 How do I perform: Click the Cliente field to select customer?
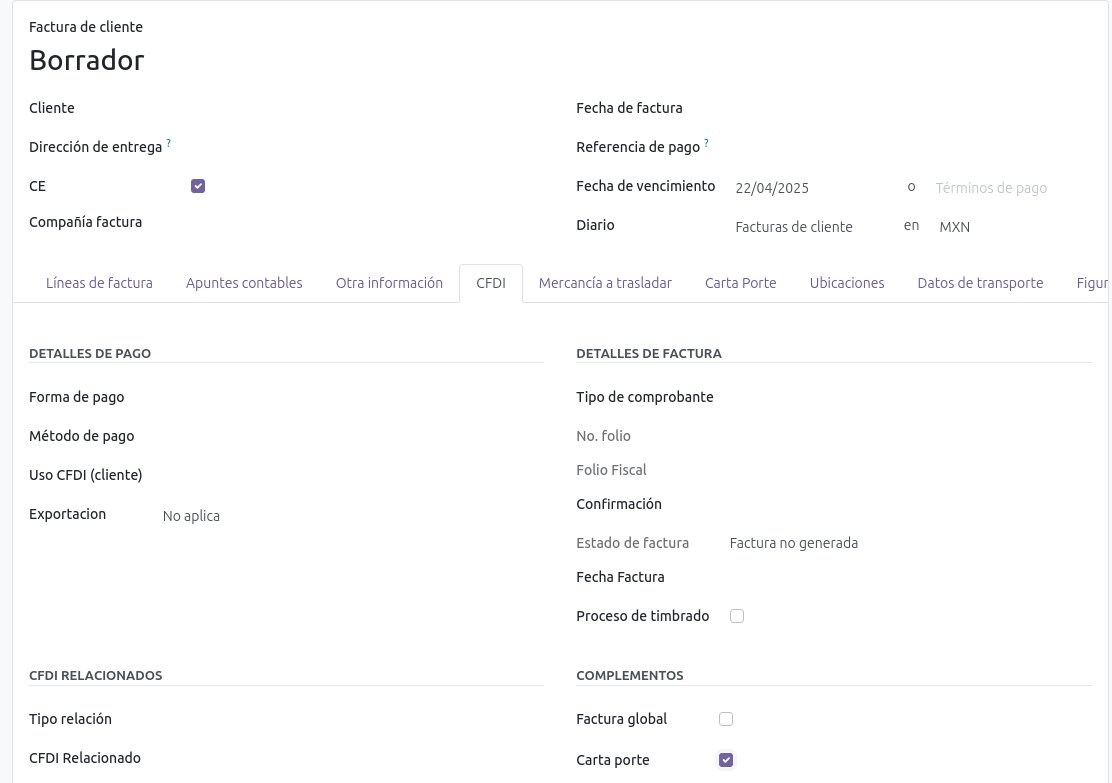(340, 108)
